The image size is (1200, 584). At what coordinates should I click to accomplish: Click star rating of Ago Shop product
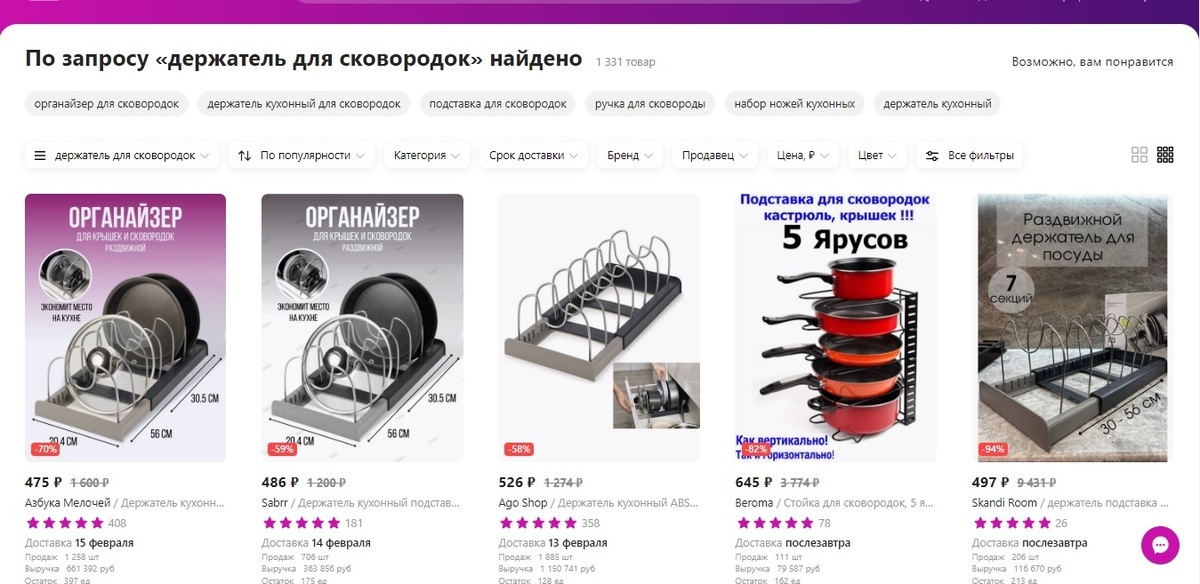tap(538, 523)
